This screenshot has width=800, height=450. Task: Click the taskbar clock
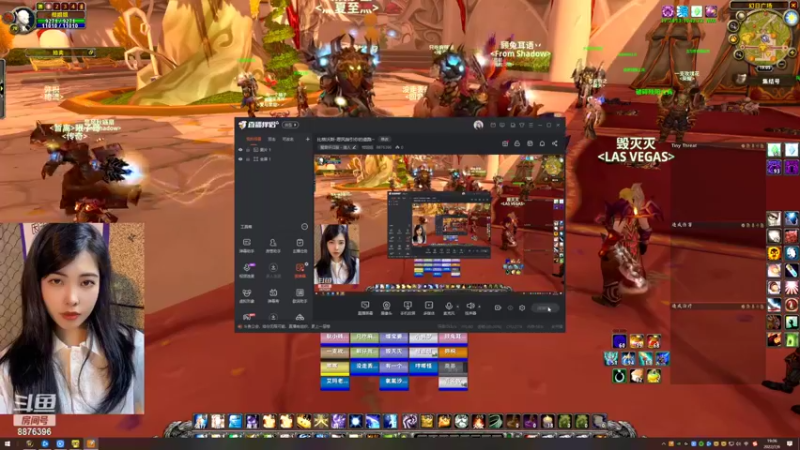[772, 444]
